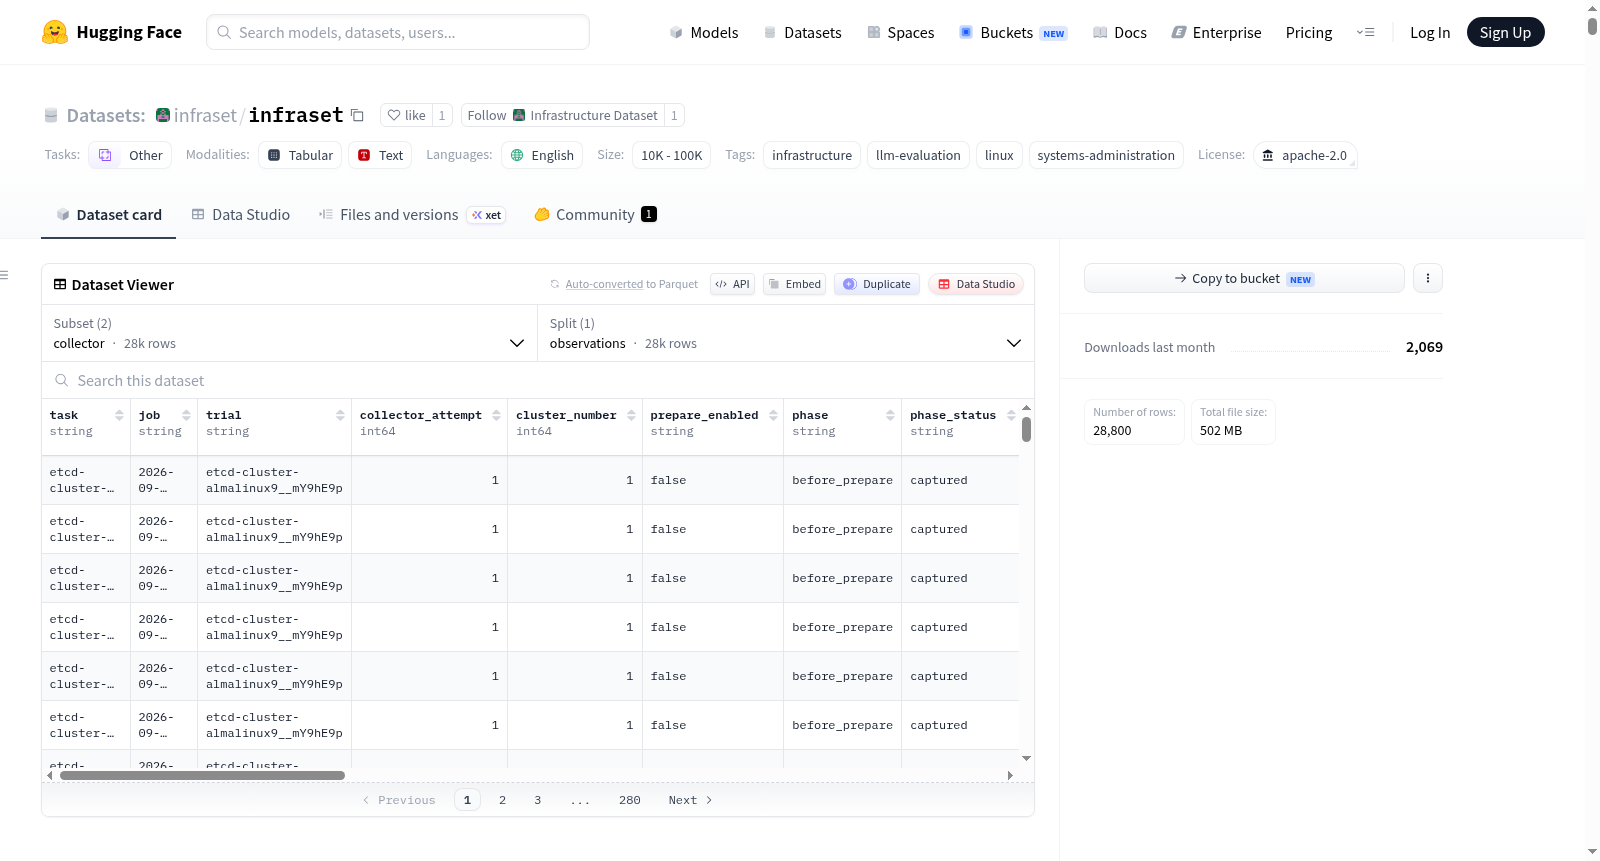
Task: Click the Duplicate button
Action: (x=877, y=284)
